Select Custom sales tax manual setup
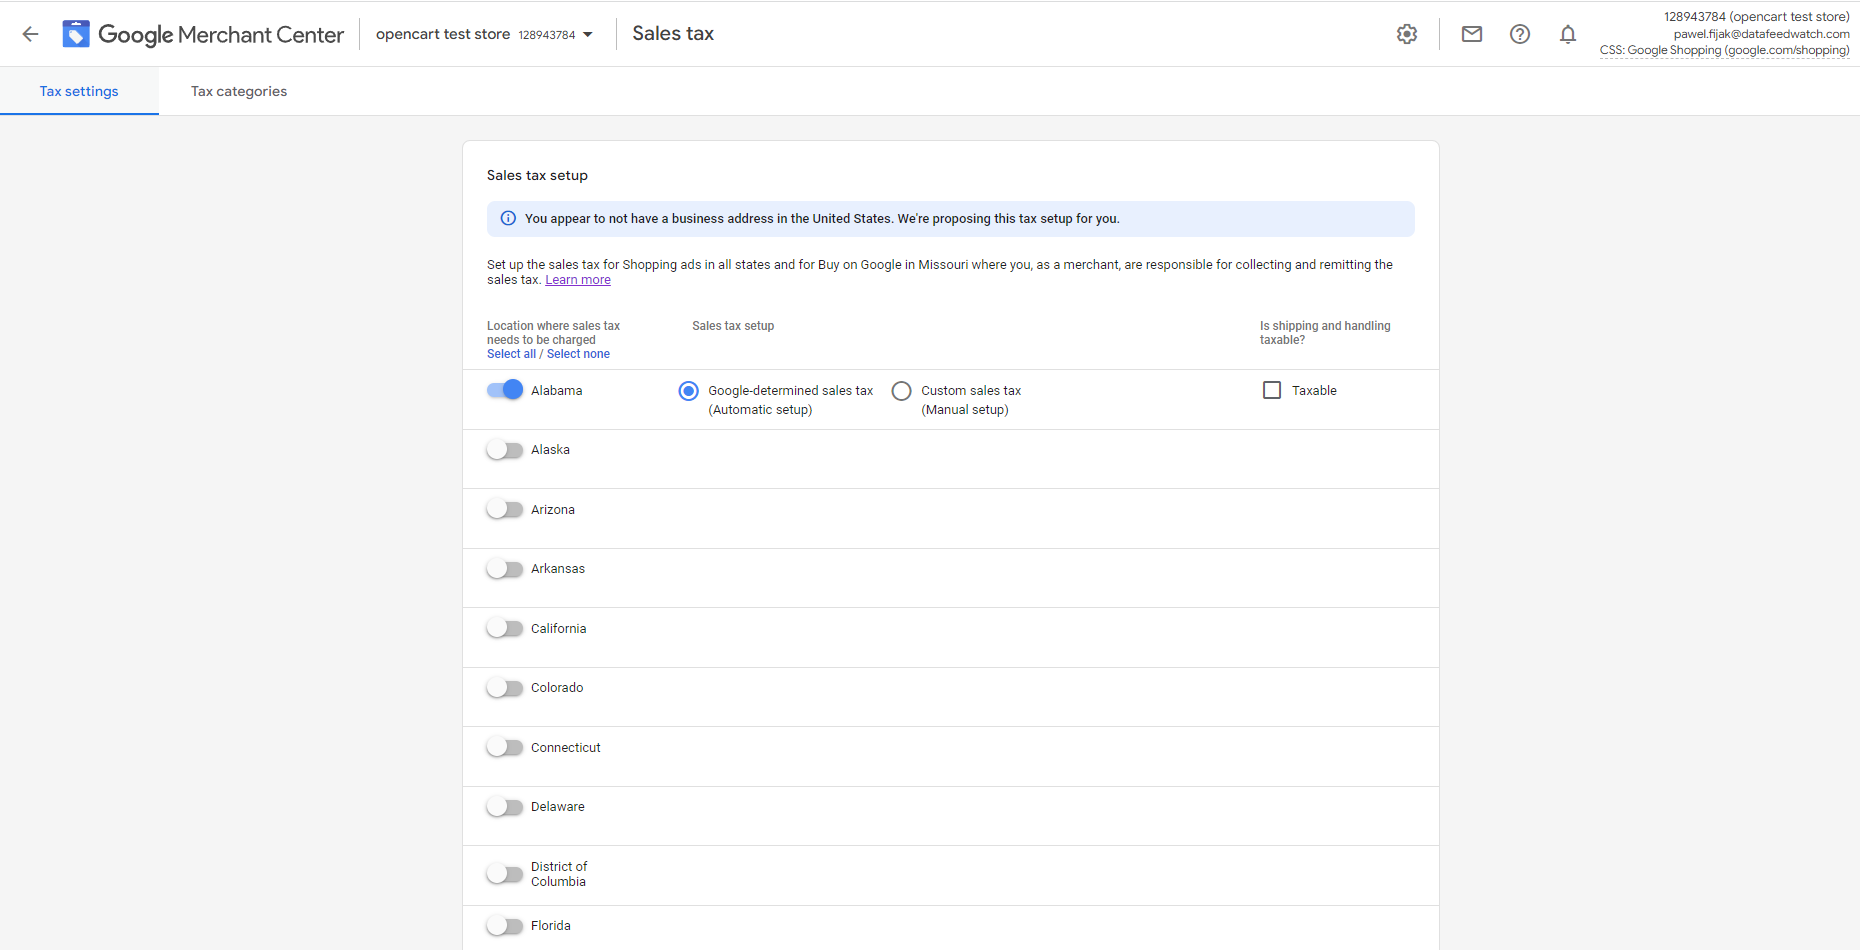This screenshot has height=950, width=1860. coord(902,391)
